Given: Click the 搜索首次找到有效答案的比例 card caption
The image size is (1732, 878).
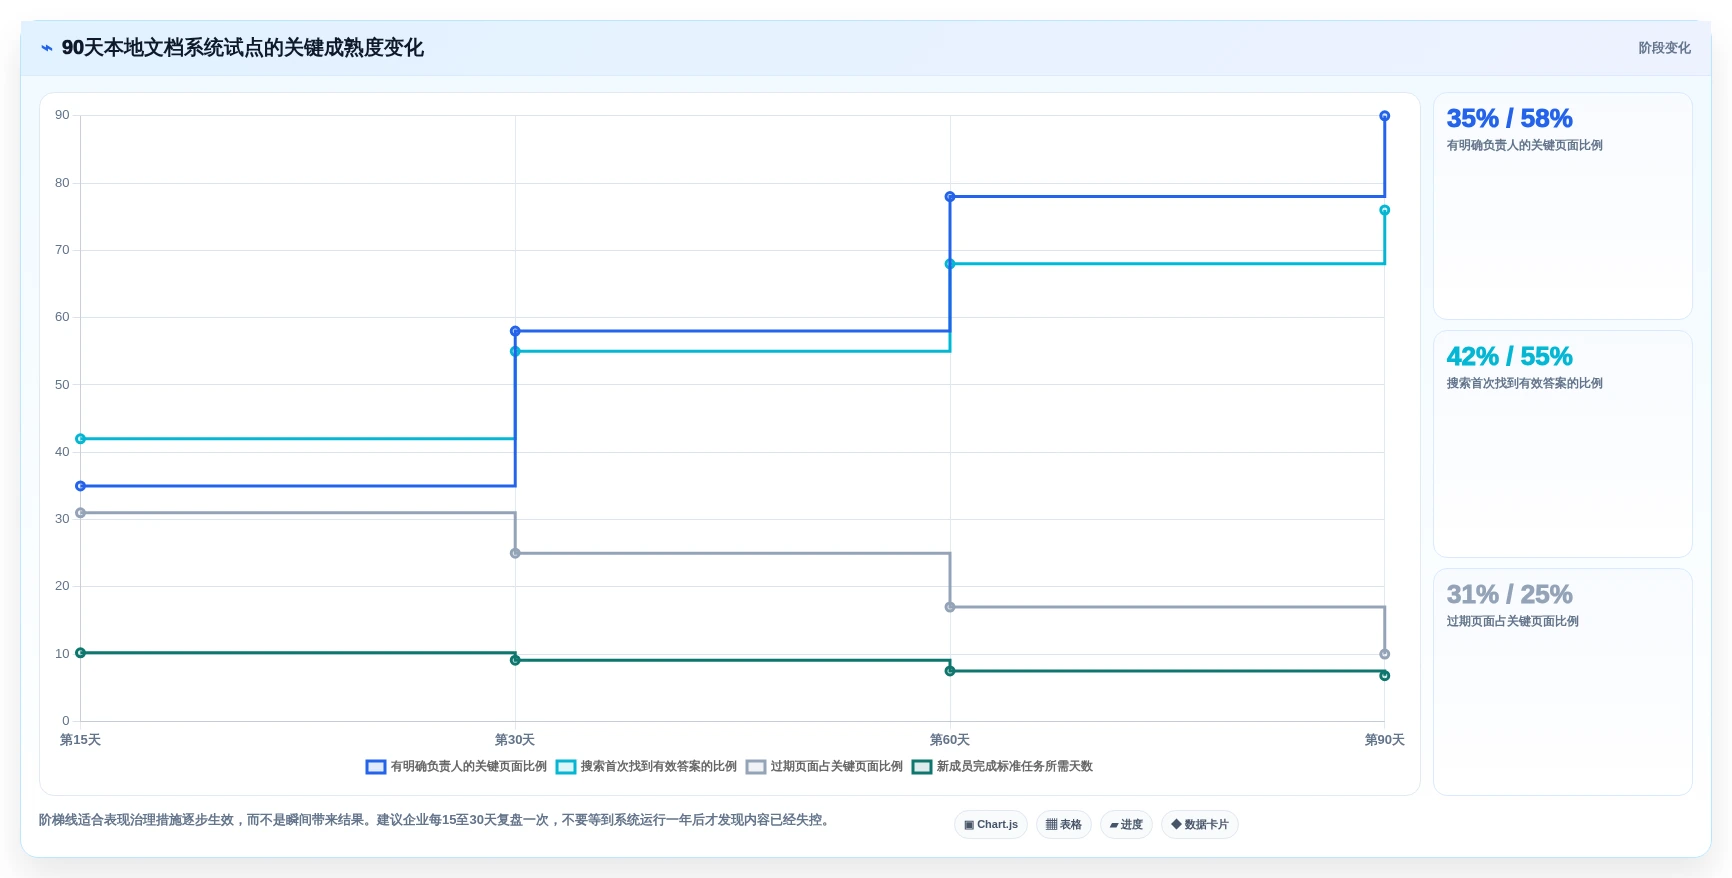Looking at the screenshot, I should coord(1525,383).
